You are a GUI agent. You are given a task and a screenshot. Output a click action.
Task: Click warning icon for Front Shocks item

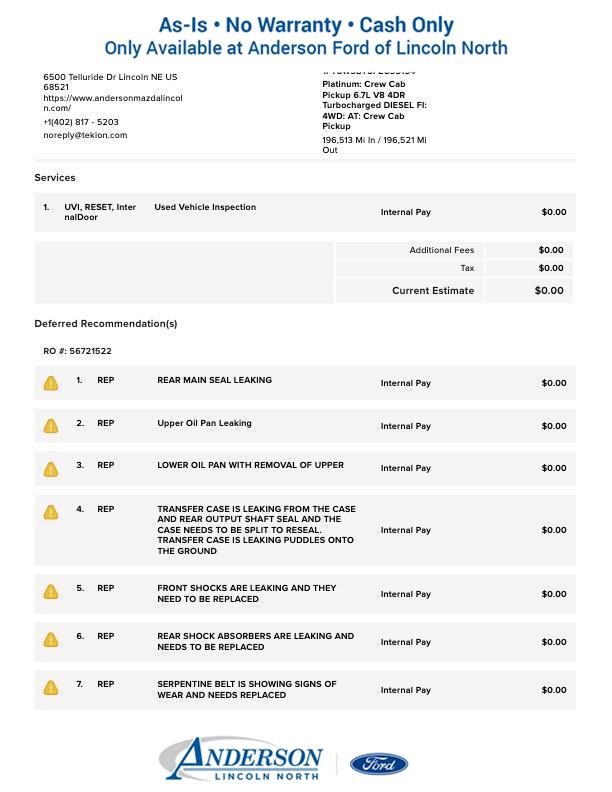[x=51, y=592]
